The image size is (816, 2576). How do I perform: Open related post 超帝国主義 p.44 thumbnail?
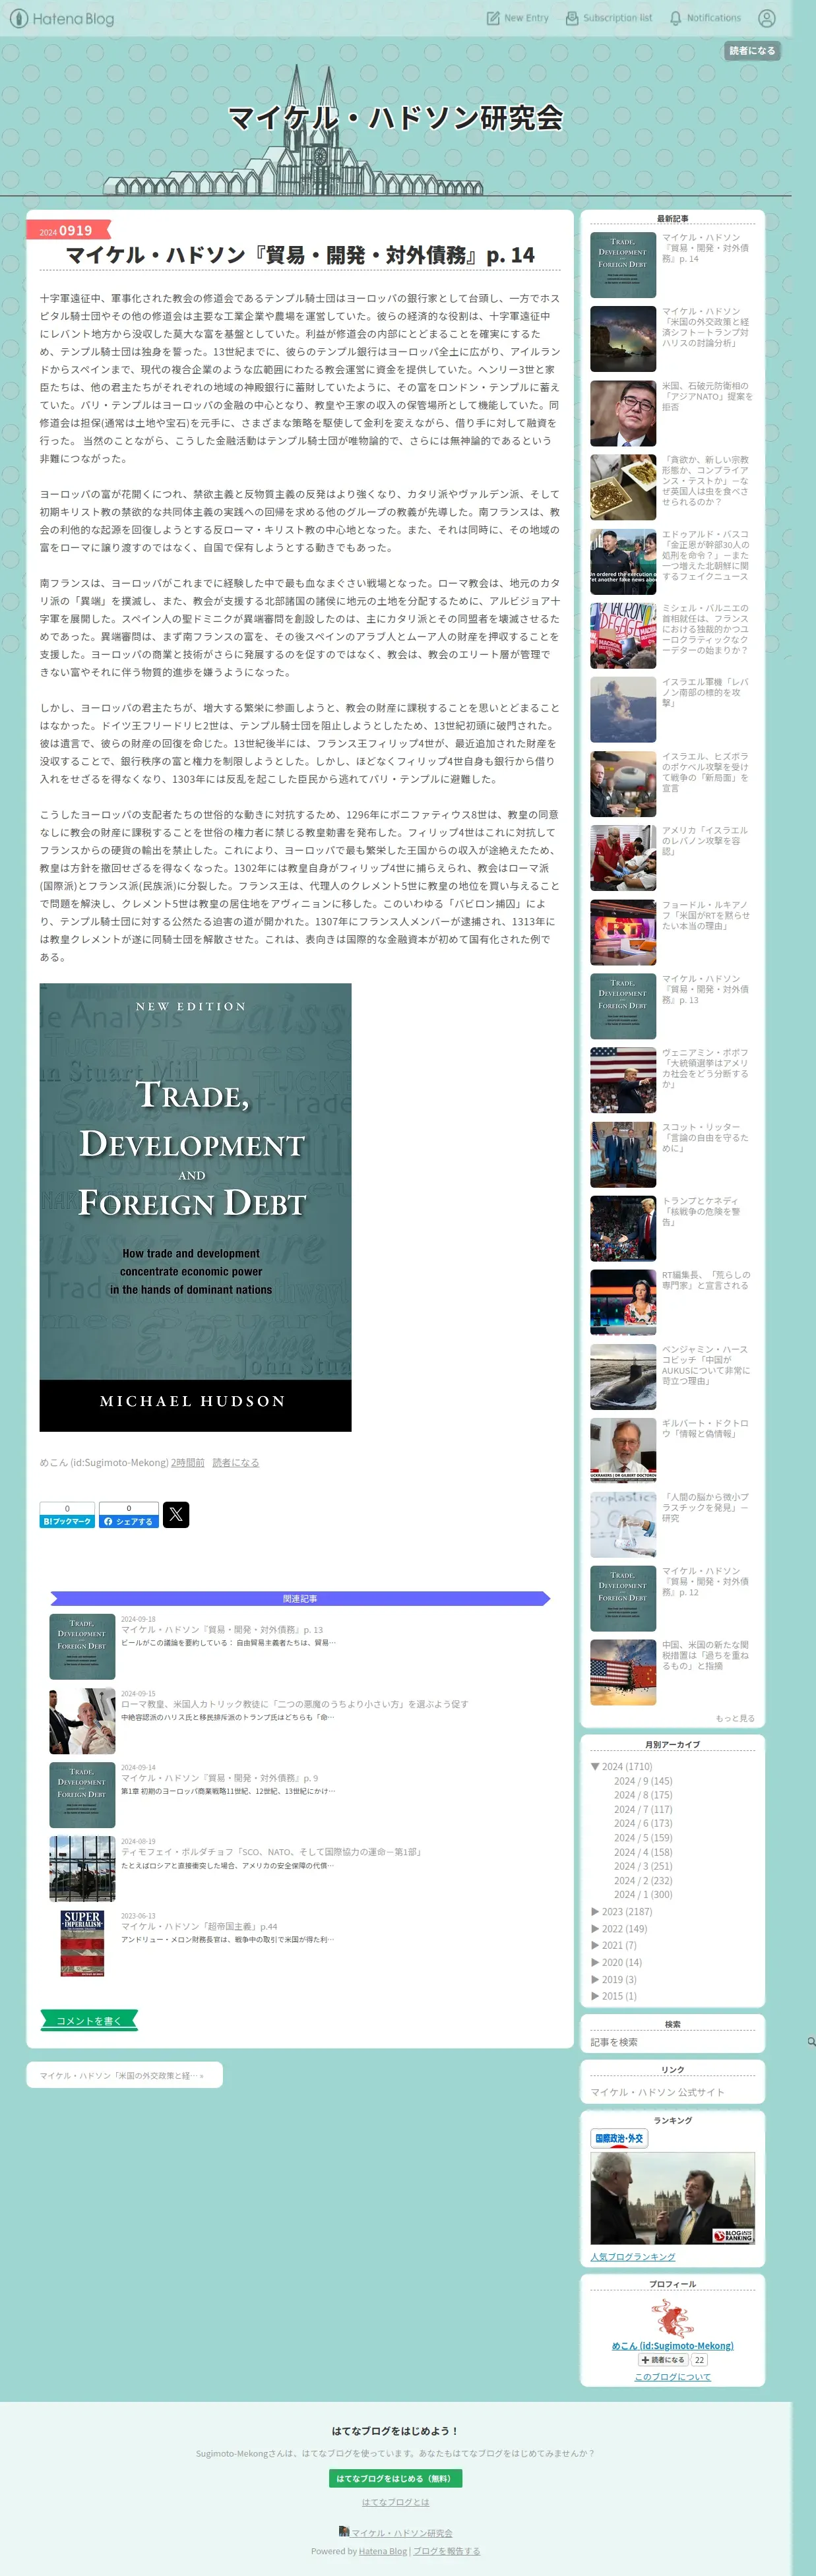82,1944
